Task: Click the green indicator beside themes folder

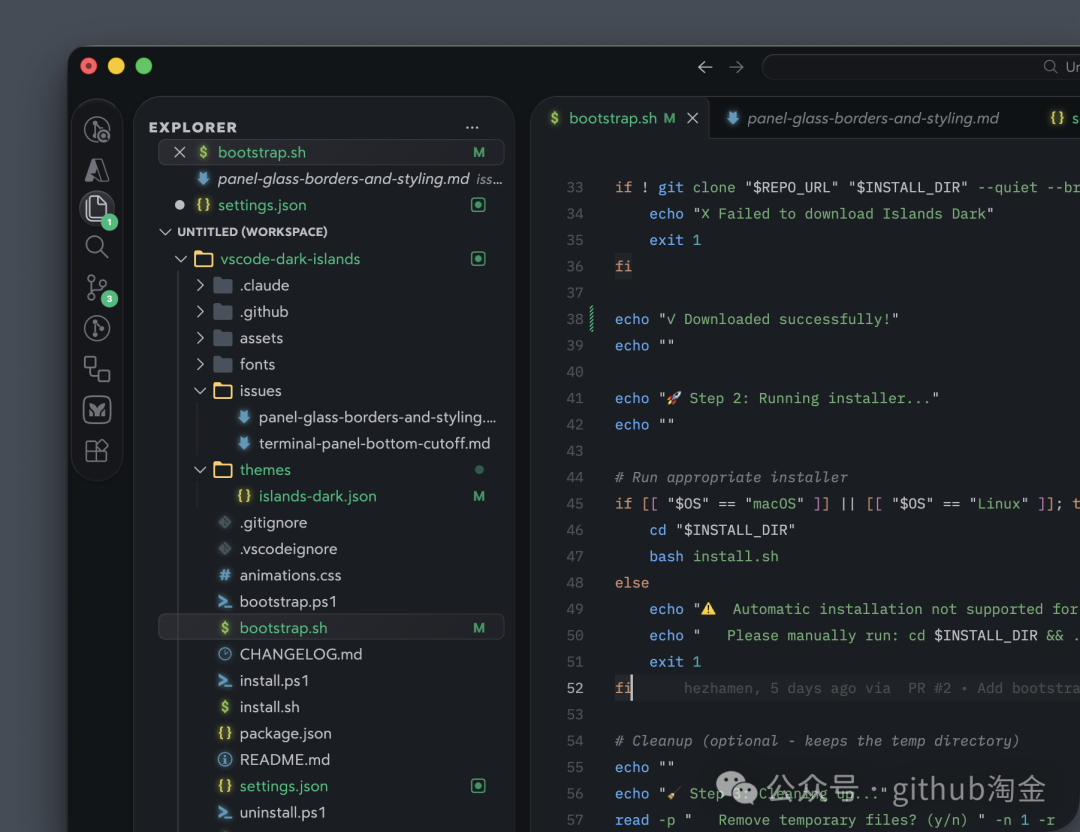Action: point(478,469)
